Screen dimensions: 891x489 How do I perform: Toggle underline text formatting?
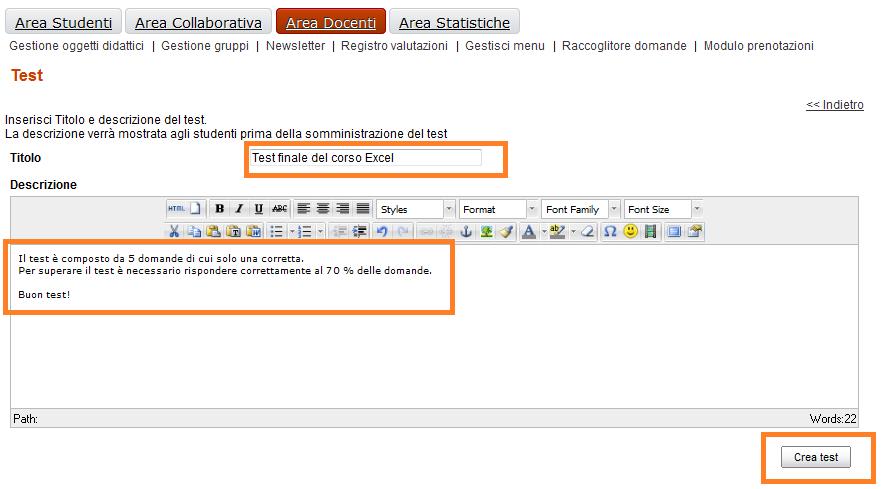(259, 209)
